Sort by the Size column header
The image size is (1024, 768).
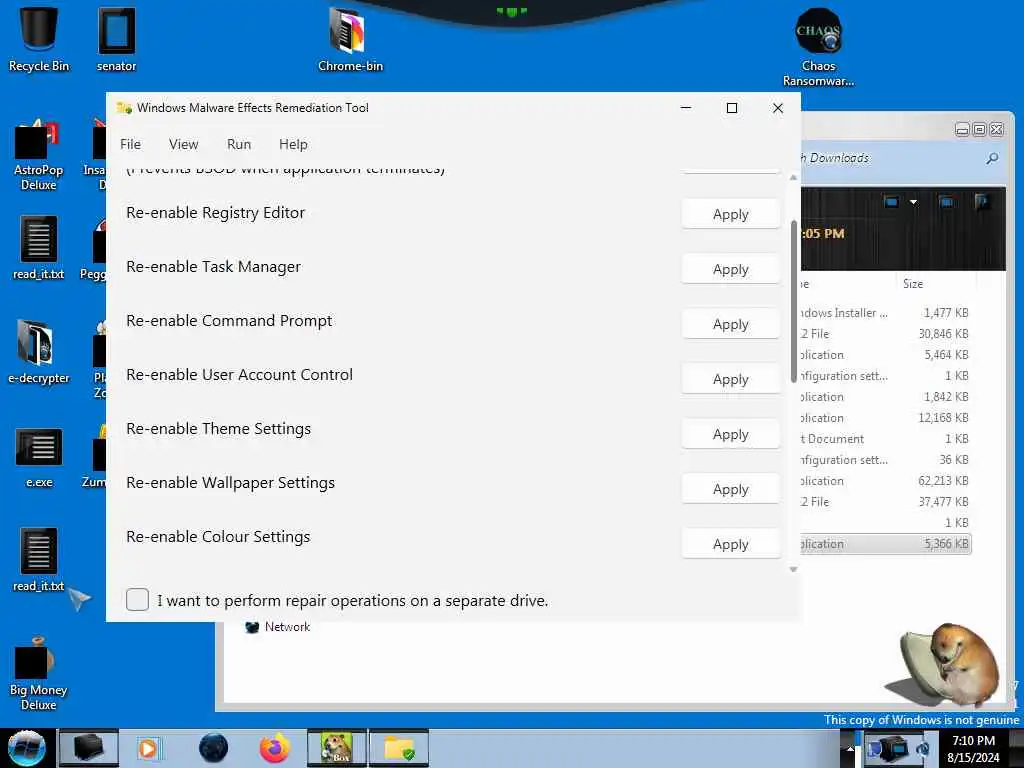click(x=913, y=284)
